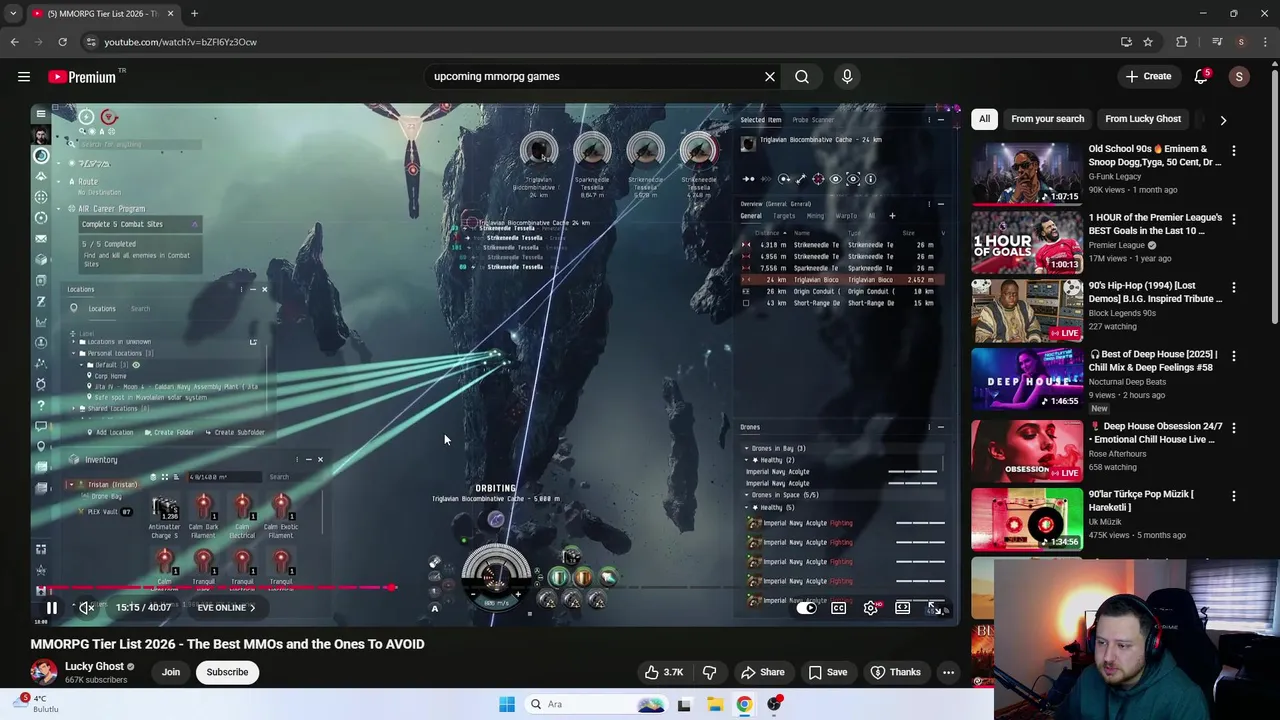Toggle the autoplay switch

click(807, 608)
